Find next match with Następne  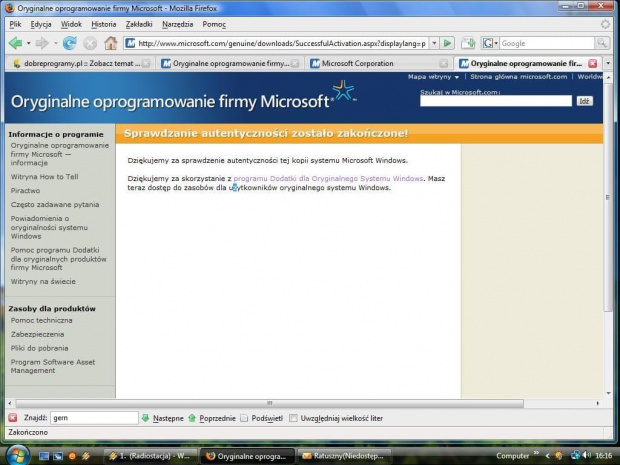coord(162,418)
